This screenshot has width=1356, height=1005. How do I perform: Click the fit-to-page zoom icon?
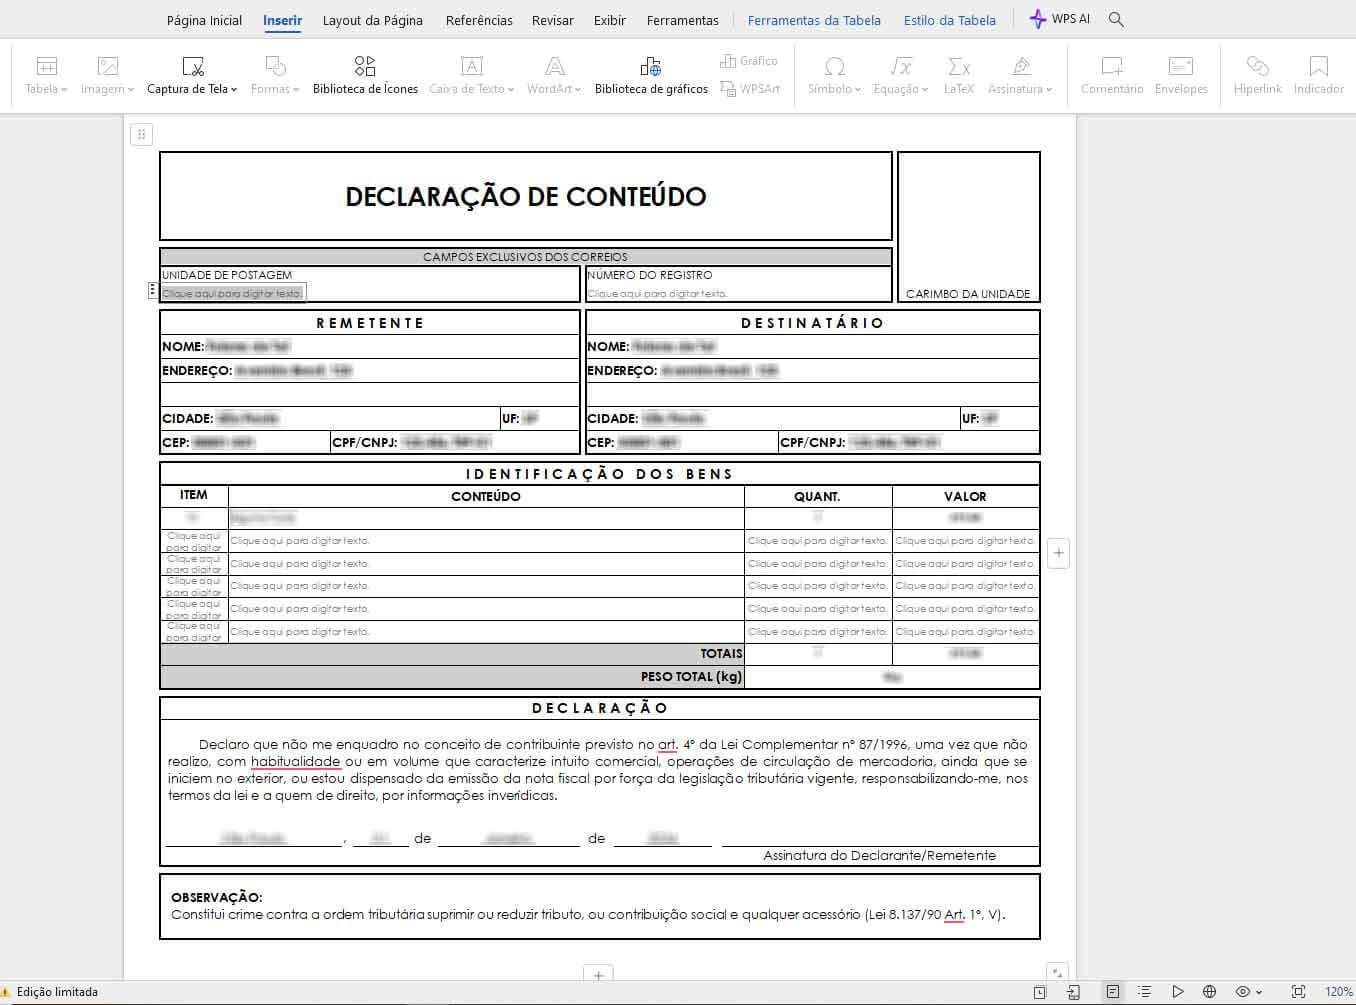coord(1298,992)
